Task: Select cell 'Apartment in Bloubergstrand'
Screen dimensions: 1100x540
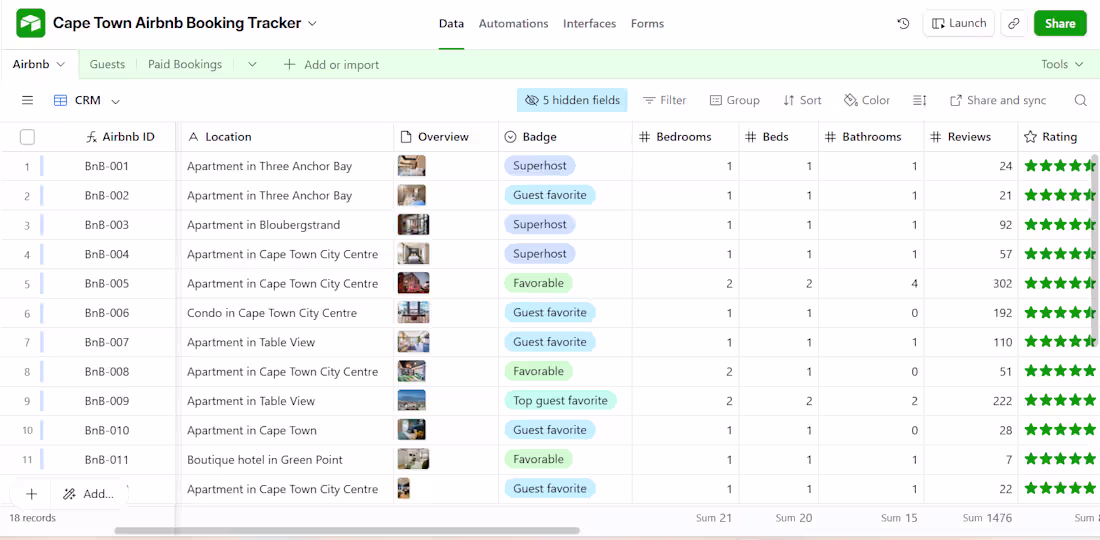Action: coord(288,224)
